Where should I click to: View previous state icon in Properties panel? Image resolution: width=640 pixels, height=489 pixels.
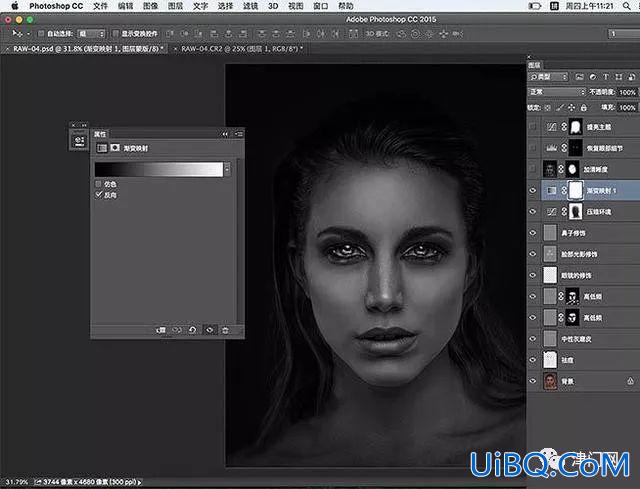(x=177, y=330)
